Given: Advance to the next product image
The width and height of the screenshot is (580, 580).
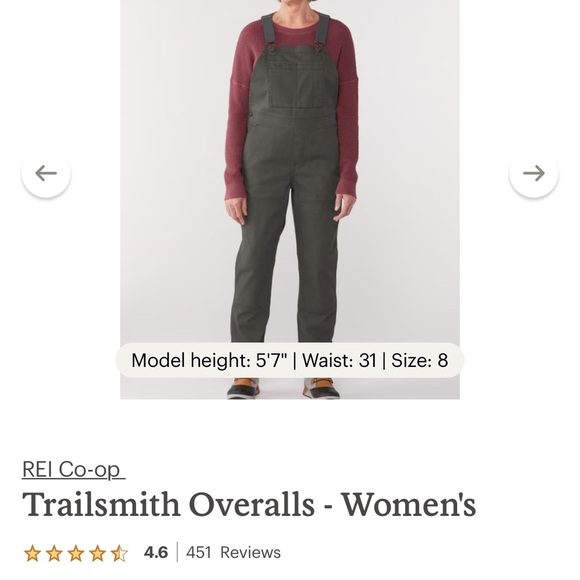Looking at the screenshot, I should [x=534, y=173].
